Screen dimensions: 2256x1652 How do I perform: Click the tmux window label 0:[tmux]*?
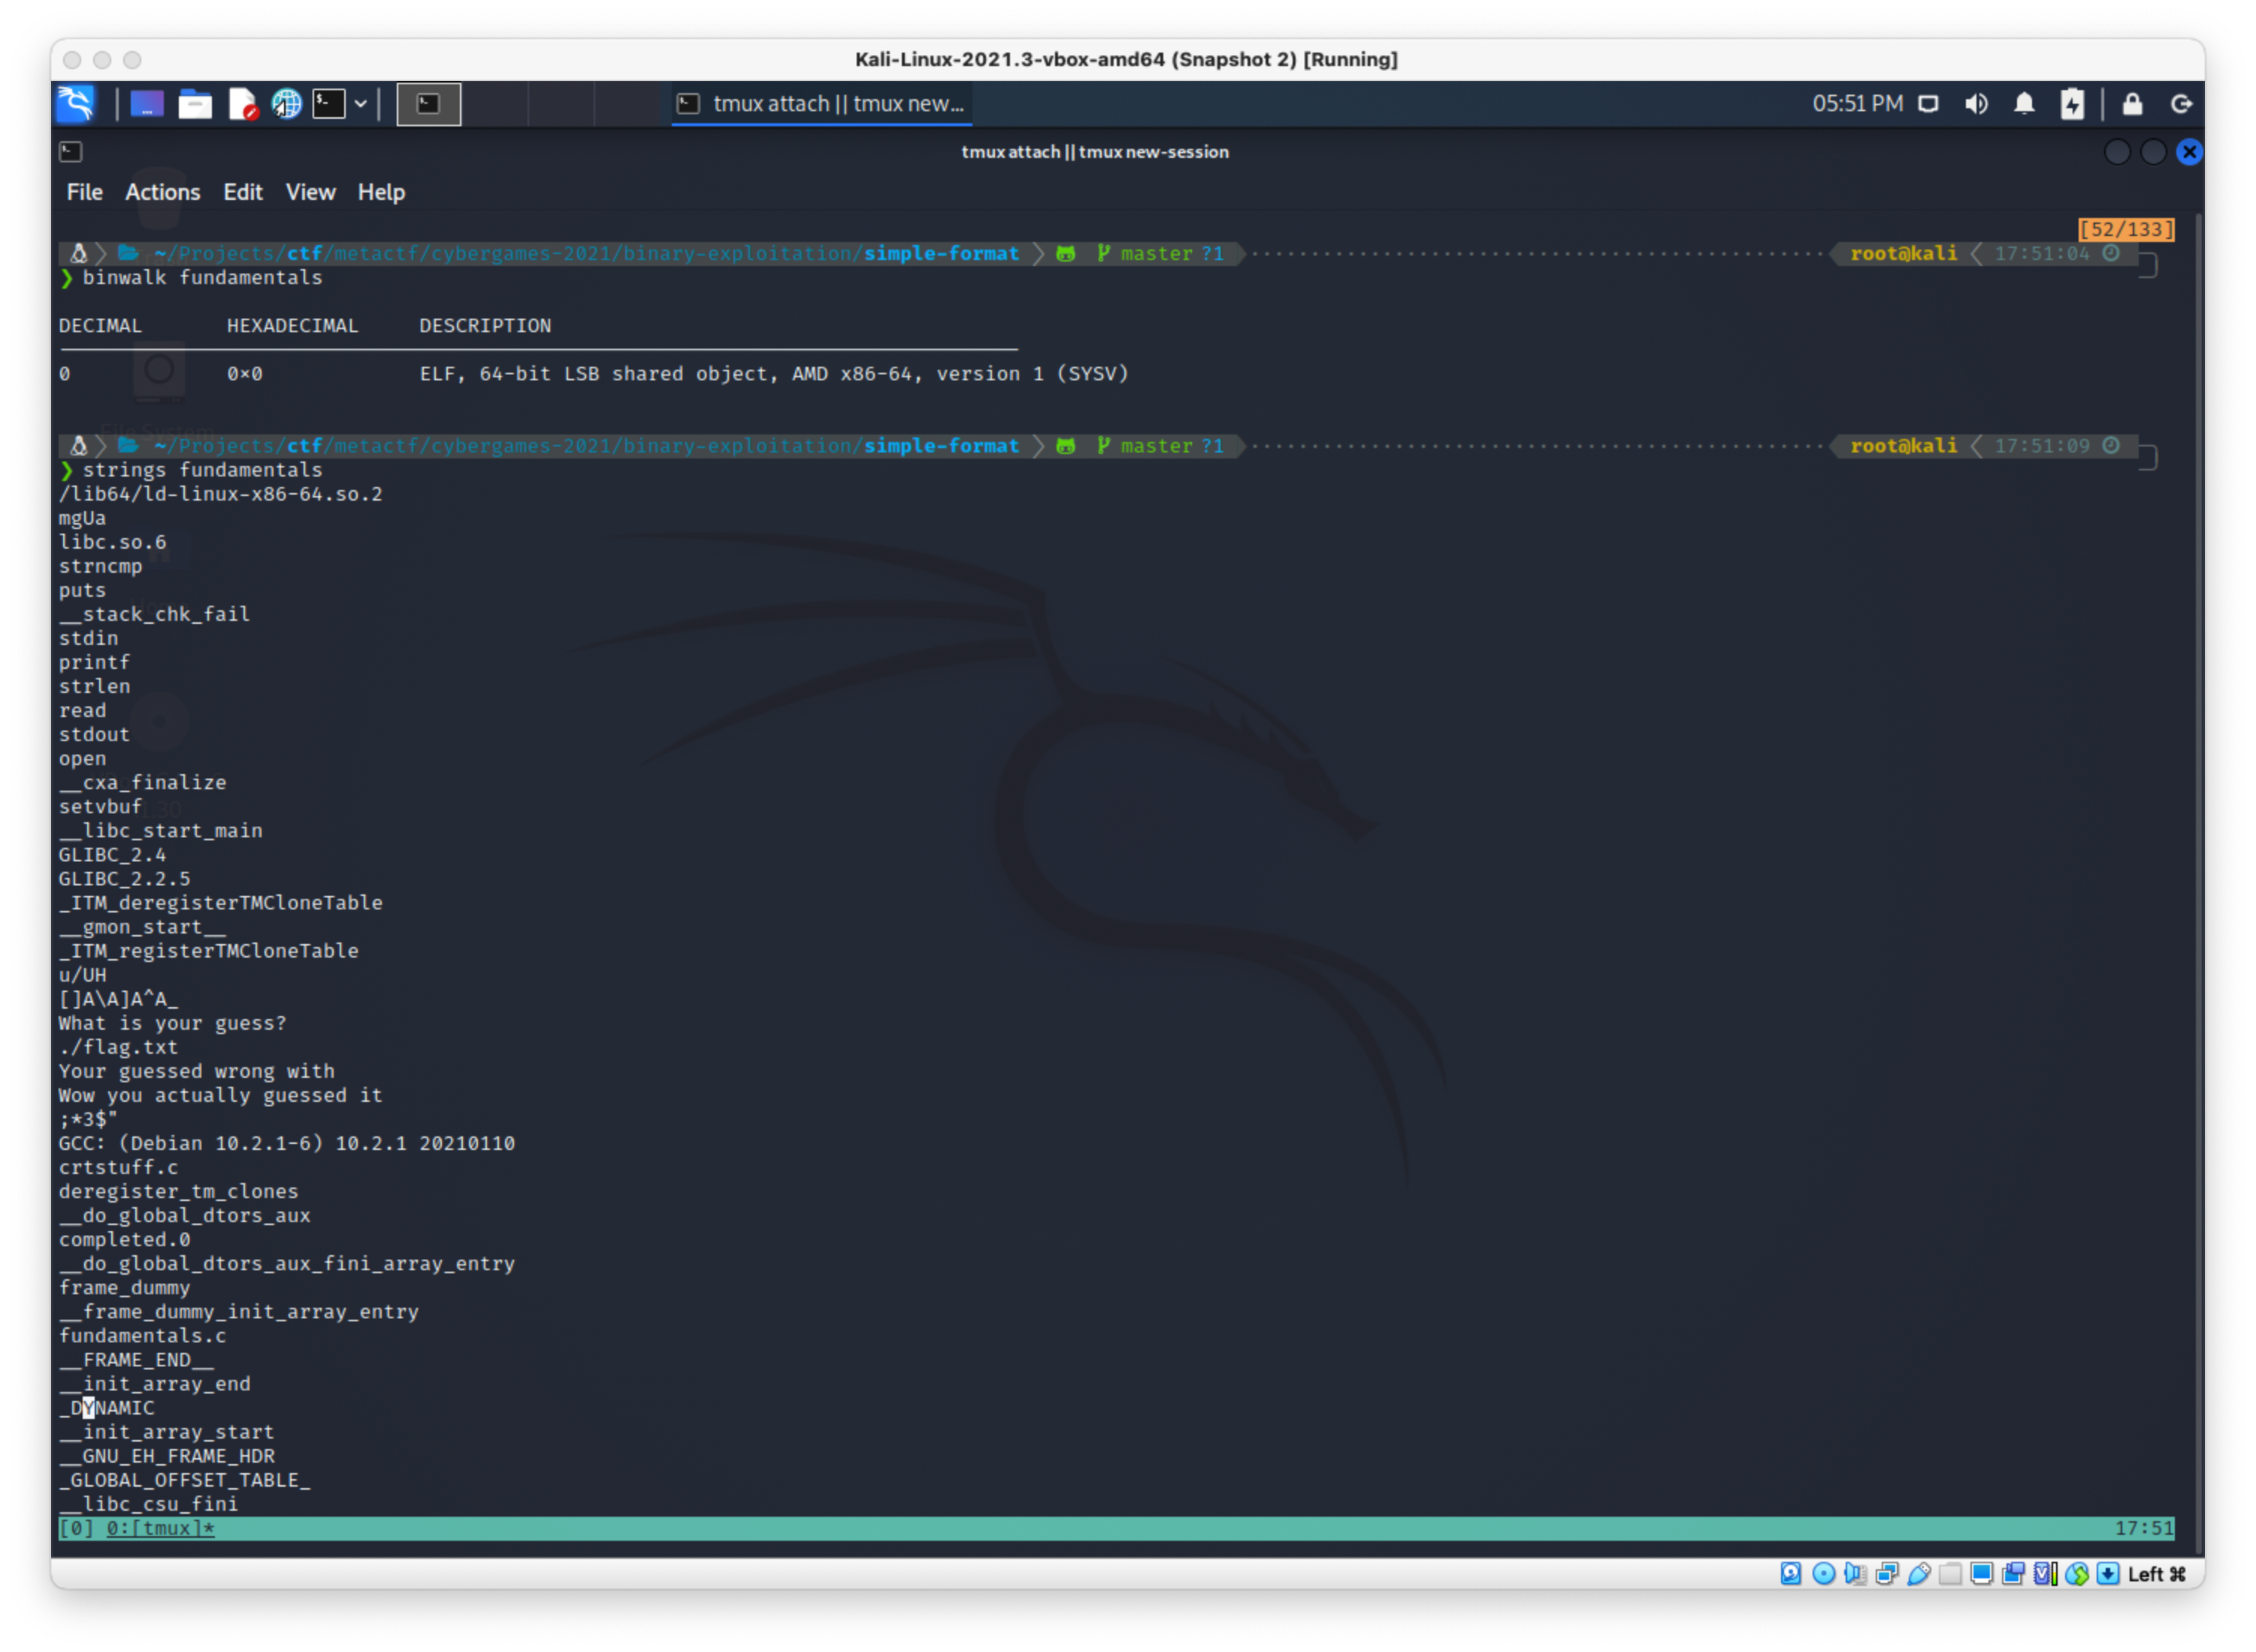(x=161, y=1529)
